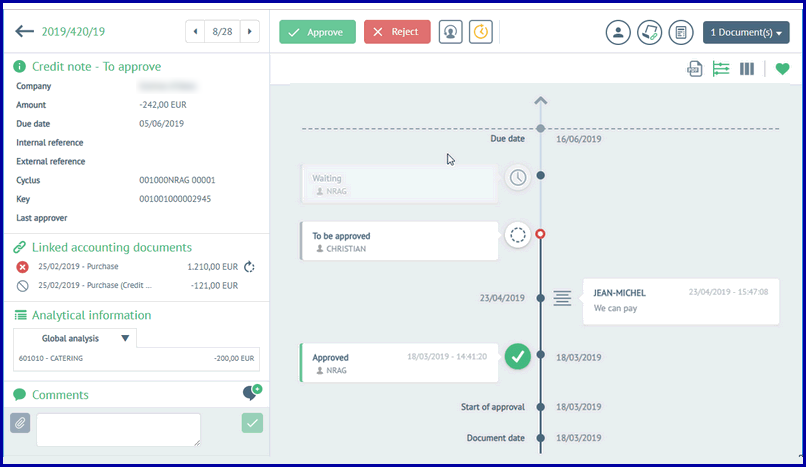Click inside the comment text box
The height and width of the screenshot is (467, 806).
(x=118, y=429)
